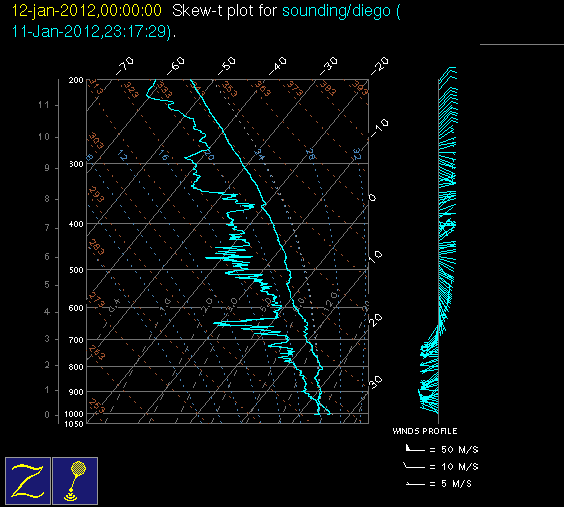Click the 10 M/S wind barb legend symbol
The width and height of the screenshot is (564, 507).
pos(414,466)
